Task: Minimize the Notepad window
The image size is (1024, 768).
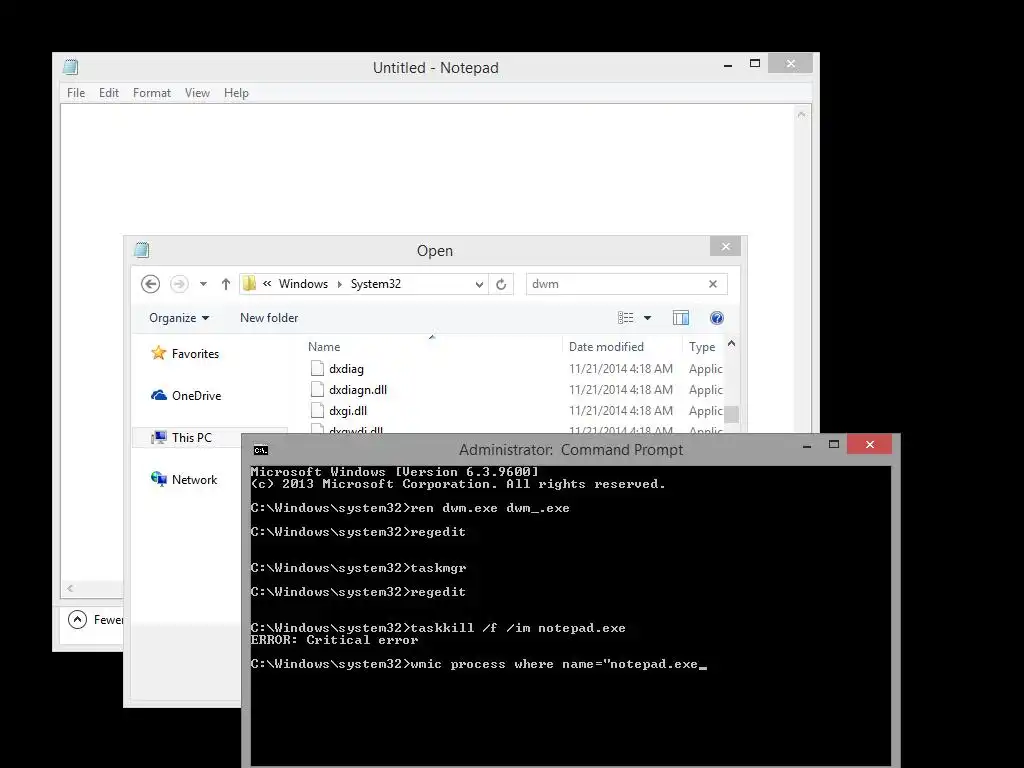Action: pos(728,64)
